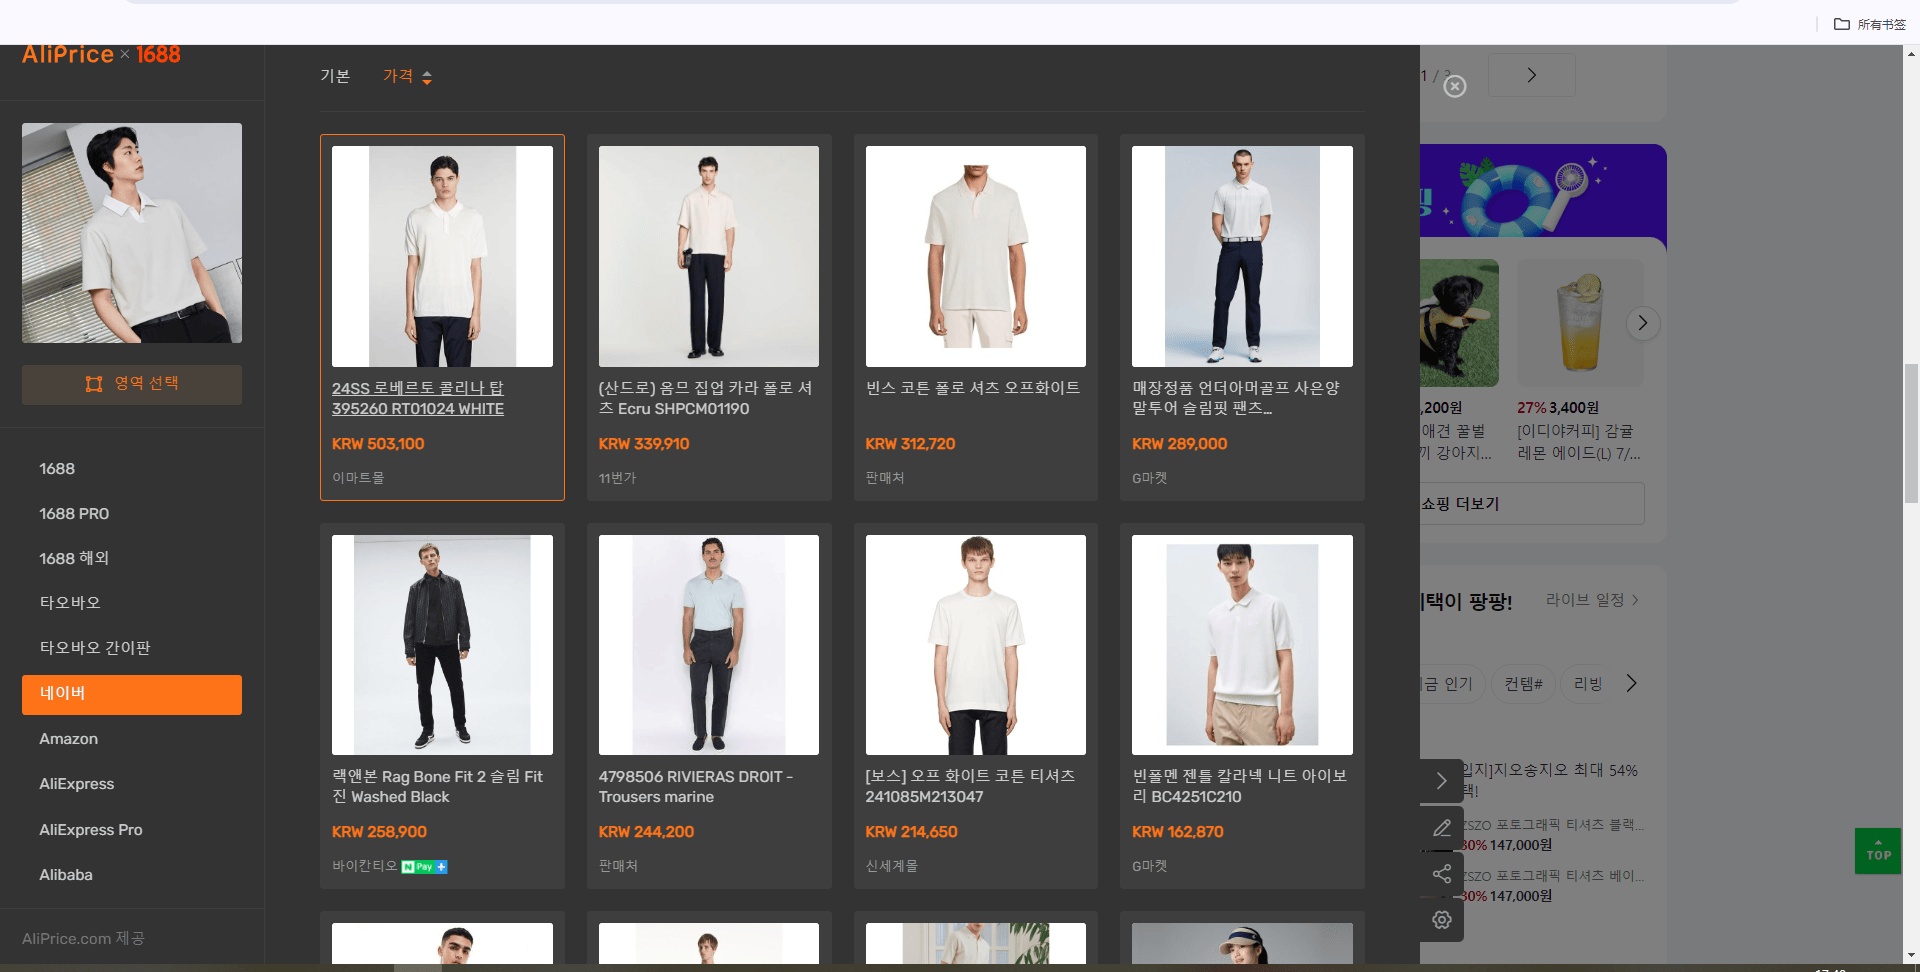The height and width of the screenshot is (972, 1920).
Task: Select the 1688 PRO source
Action: tap(132, 514)
